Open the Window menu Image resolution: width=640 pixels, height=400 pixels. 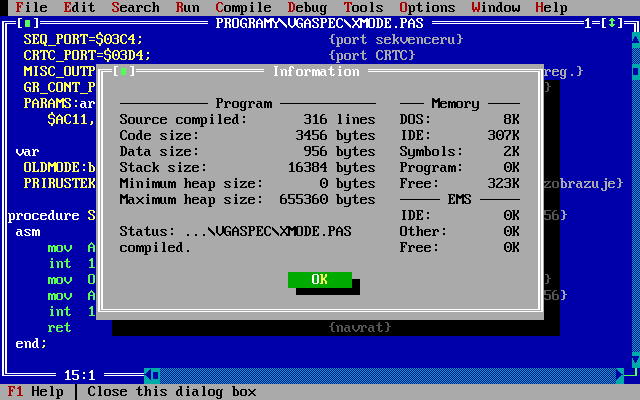click(496, 7)
